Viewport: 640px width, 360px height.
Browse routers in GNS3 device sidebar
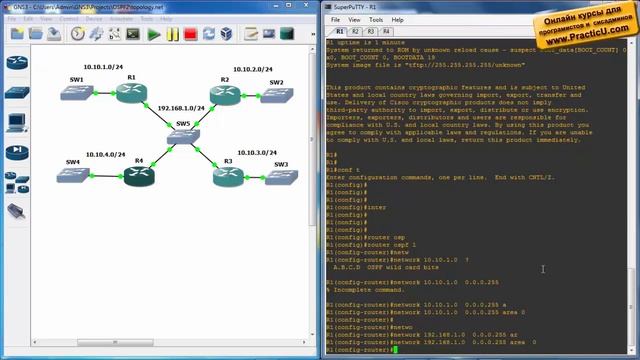pos(17,62)
